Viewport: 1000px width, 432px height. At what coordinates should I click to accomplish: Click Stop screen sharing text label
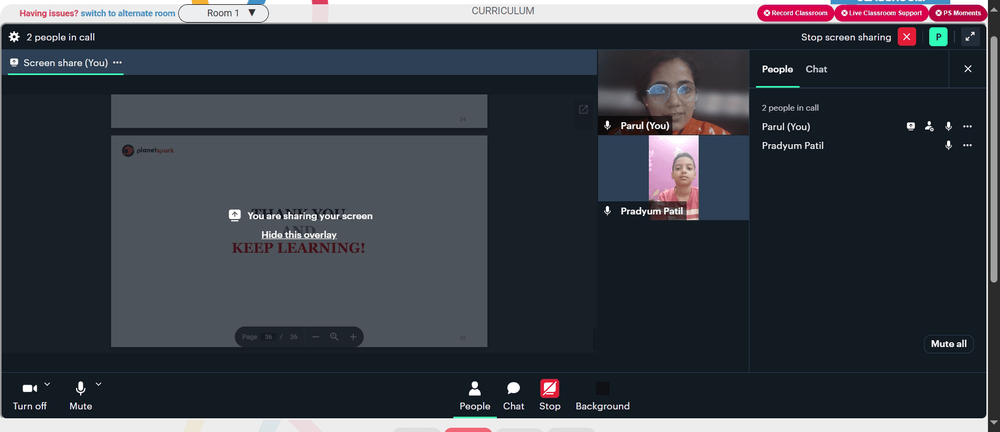pos(846,37)
